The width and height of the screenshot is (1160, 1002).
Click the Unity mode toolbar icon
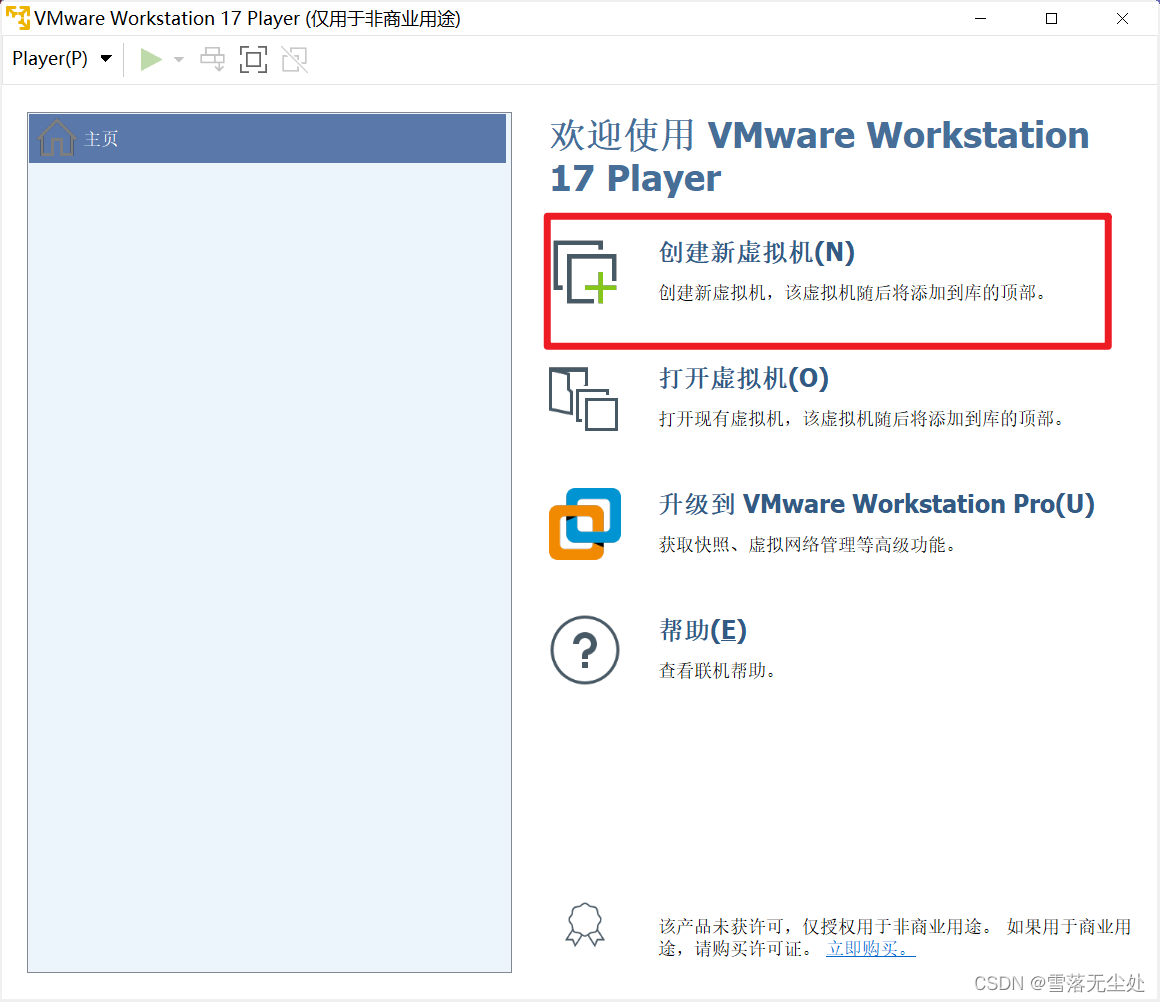(294, 59)
